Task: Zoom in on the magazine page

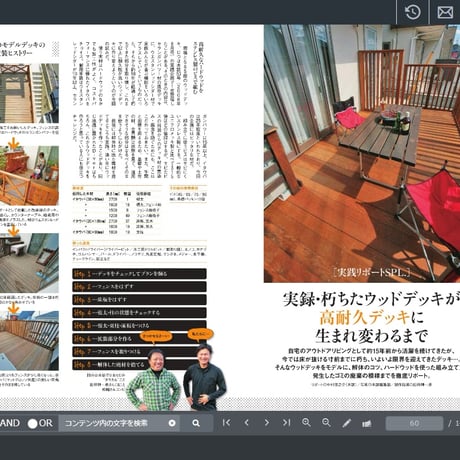Action: (x=306, y=423)
